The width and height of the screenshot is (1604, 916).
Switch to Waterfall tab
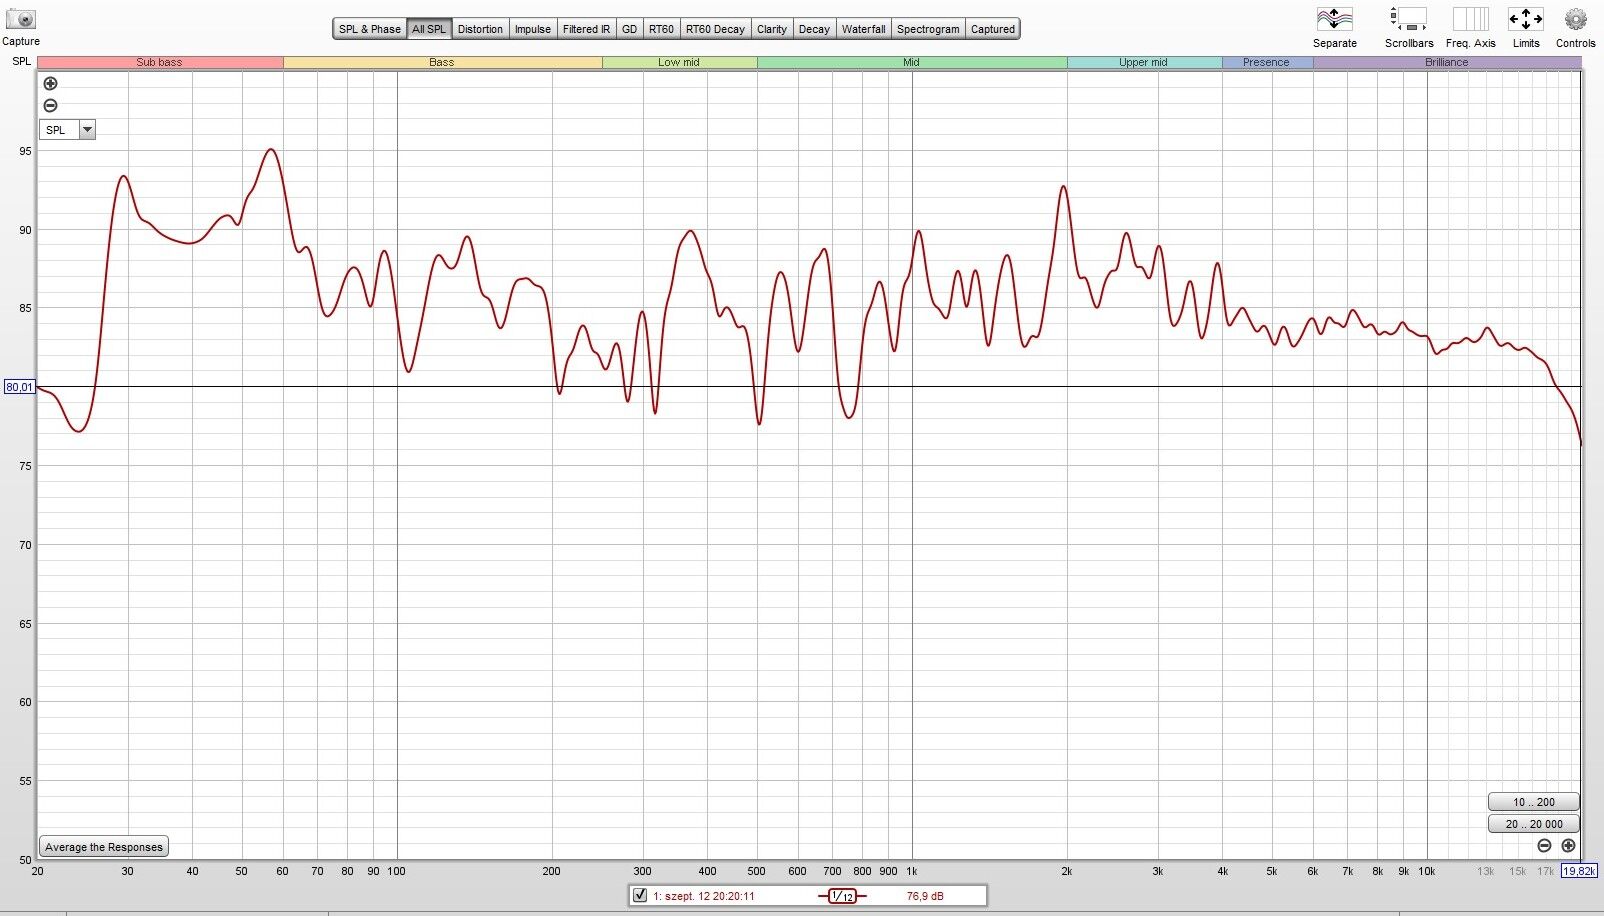click(x=864, y=29)
